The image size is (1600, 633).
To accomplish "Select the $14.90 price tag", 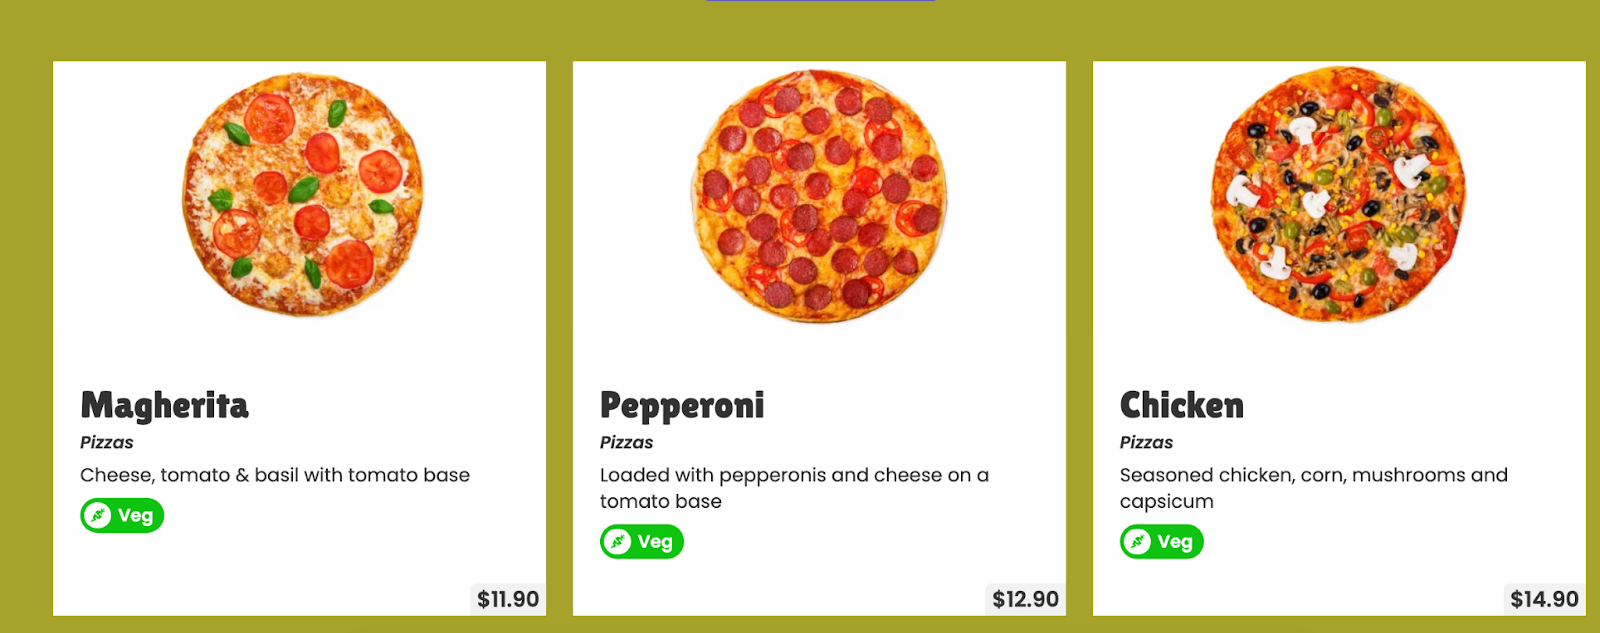I will [1544, 599].
